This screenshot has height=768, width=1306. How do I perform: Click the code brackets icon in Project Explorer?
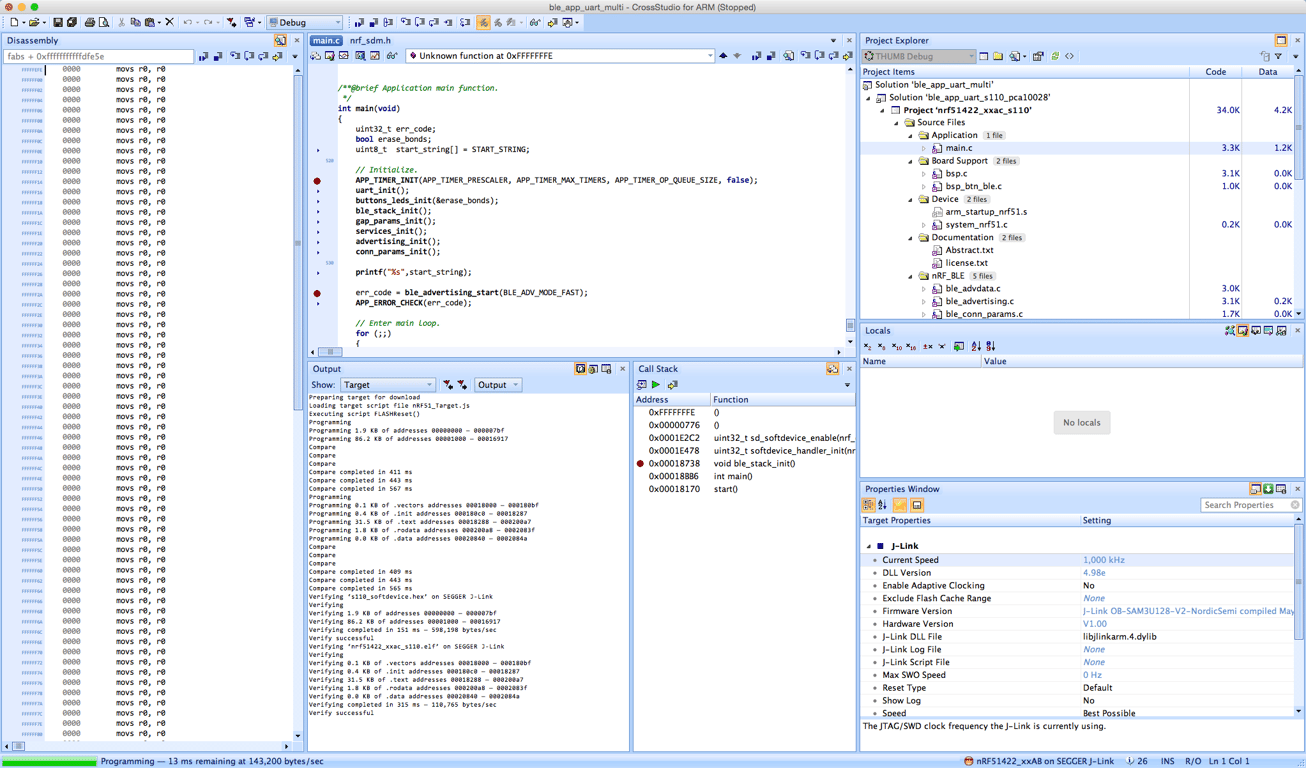[x=1069, y=56]
